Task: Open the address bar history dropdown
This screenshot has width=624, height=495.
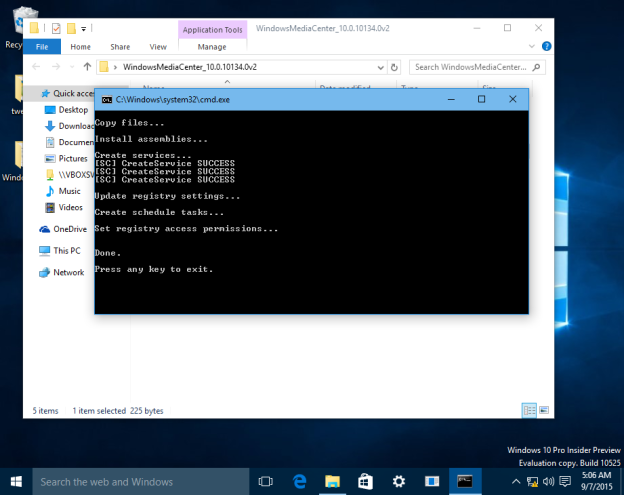Action: pos(380,67)
